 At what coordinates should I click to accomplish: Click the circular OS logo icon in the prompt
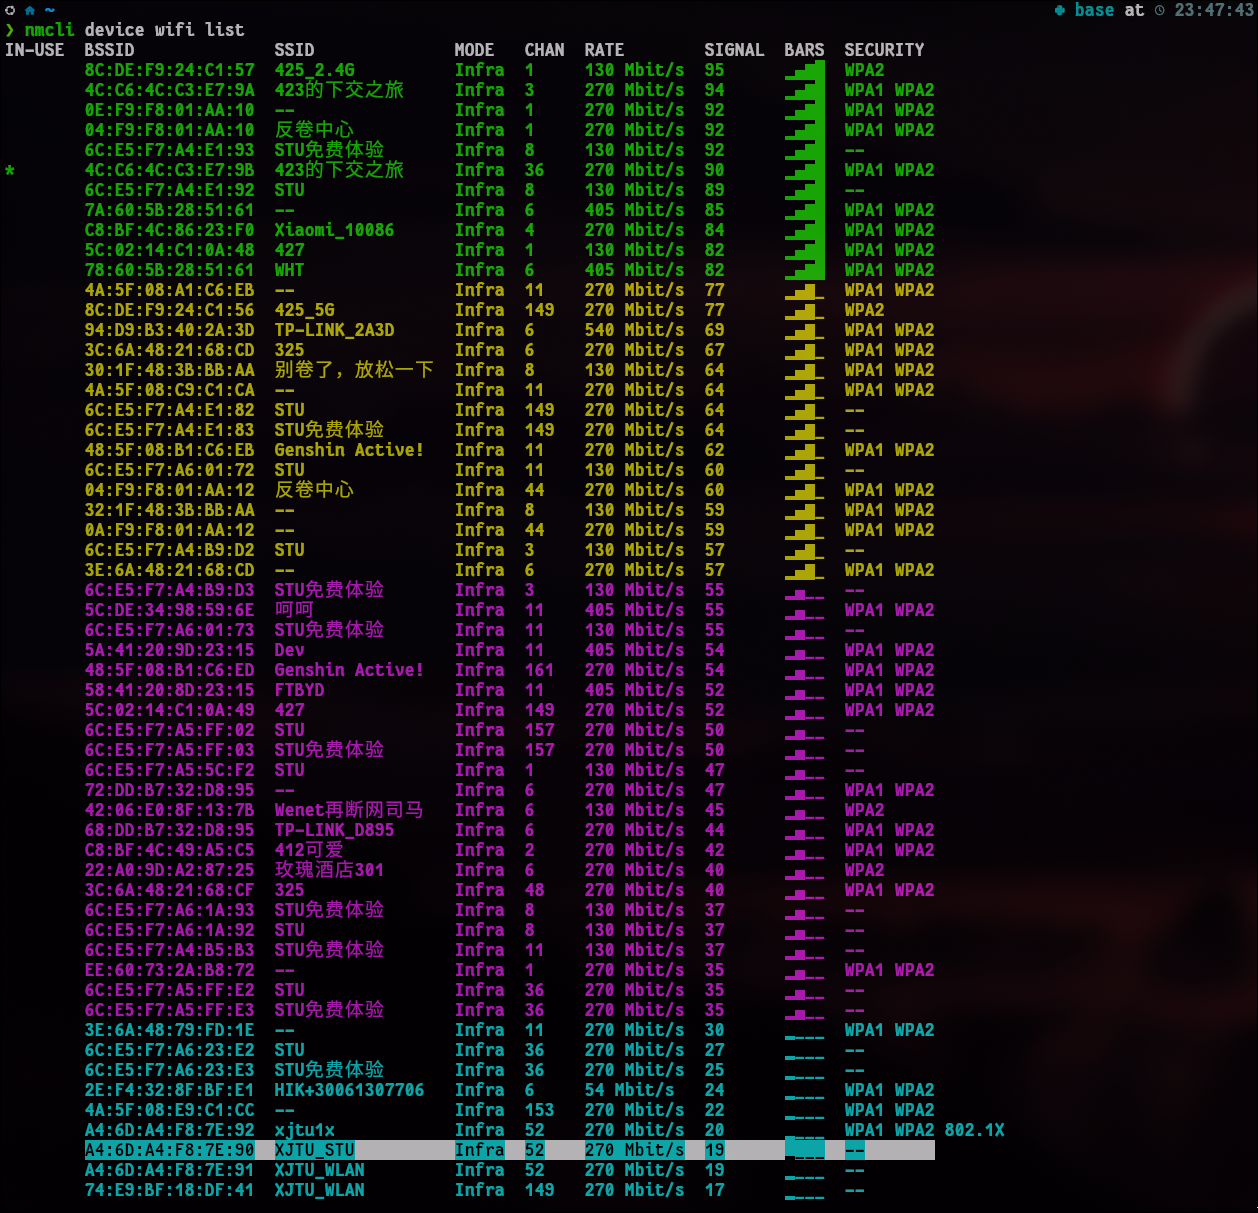coord(10,10)
